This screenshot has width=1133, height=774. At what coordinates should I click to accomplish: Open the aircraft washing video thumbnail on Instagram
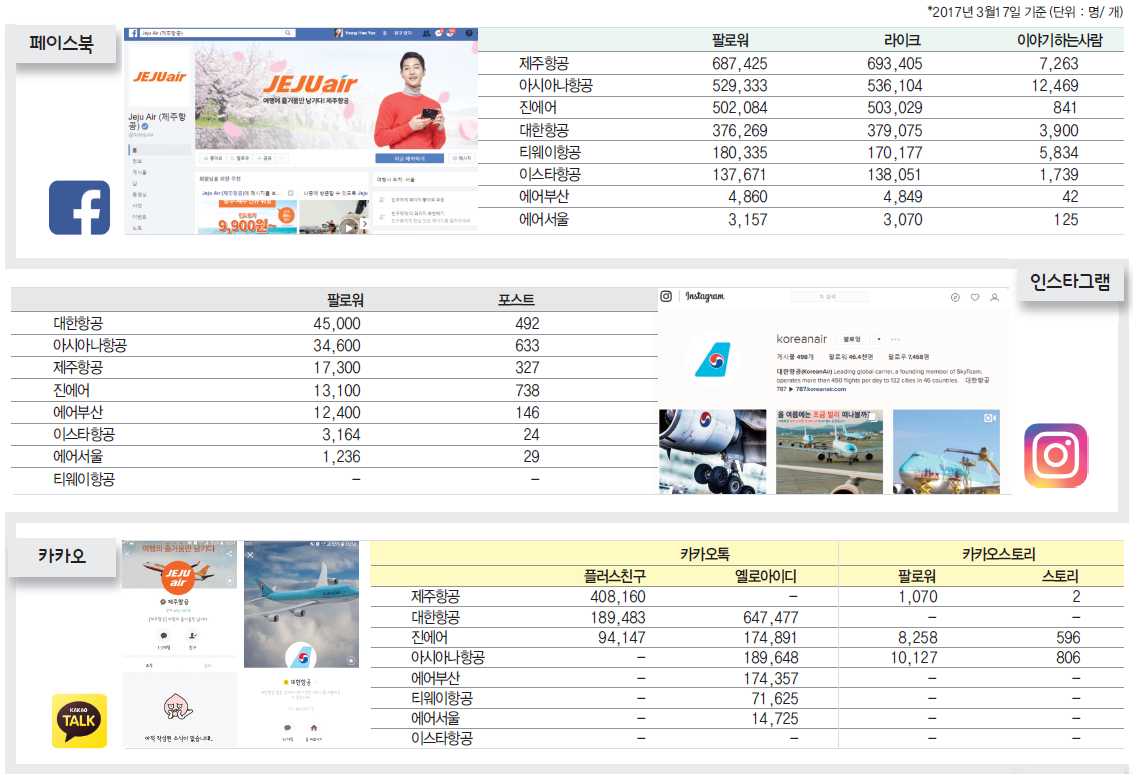point(947,452)
